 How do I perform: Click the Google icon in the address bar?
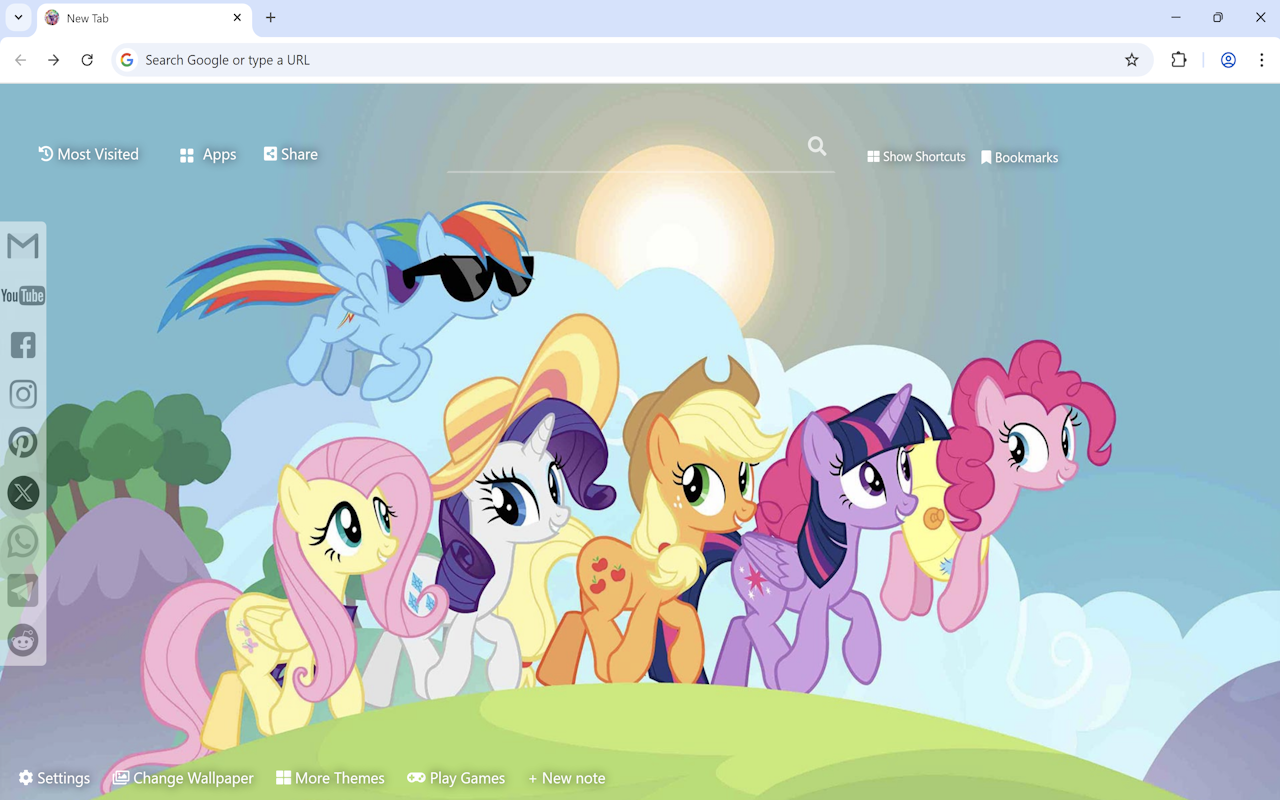coord(127,60)
